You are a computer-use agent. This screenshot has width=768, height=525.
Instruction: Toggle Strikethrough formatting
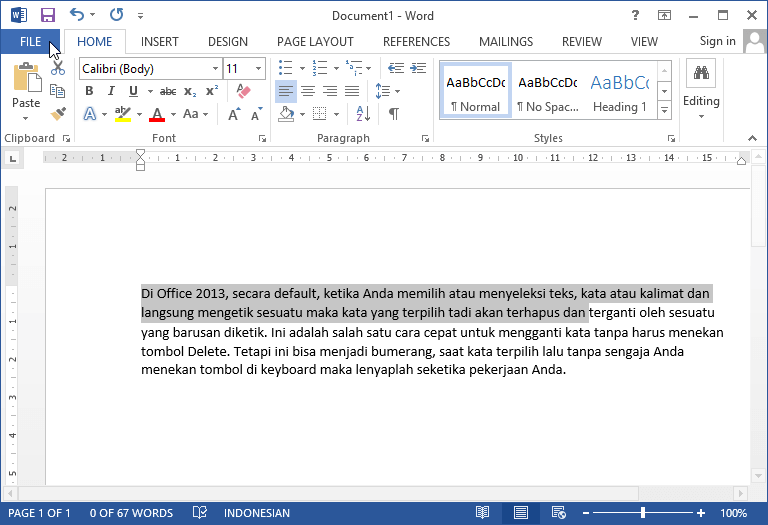(x=168, y=91)
